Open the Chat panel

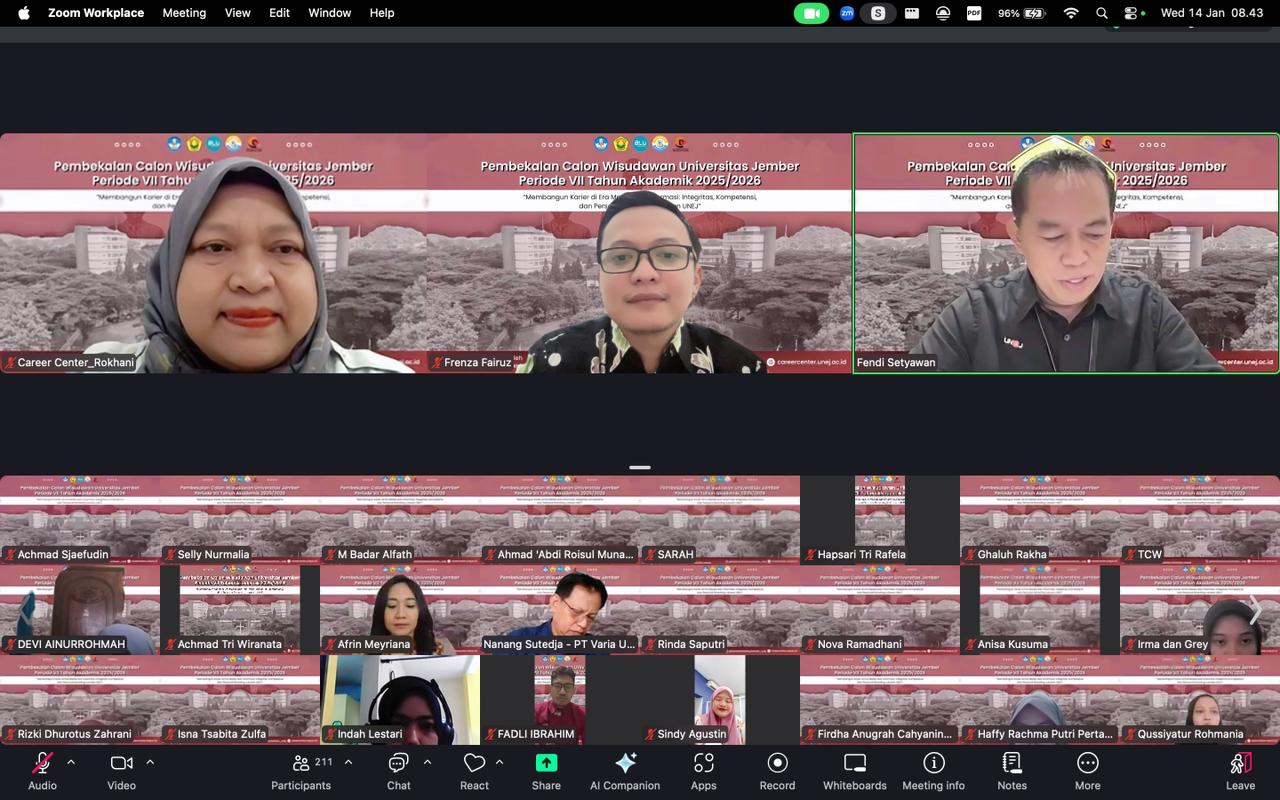pyautogui.click(x=398, y=770)
